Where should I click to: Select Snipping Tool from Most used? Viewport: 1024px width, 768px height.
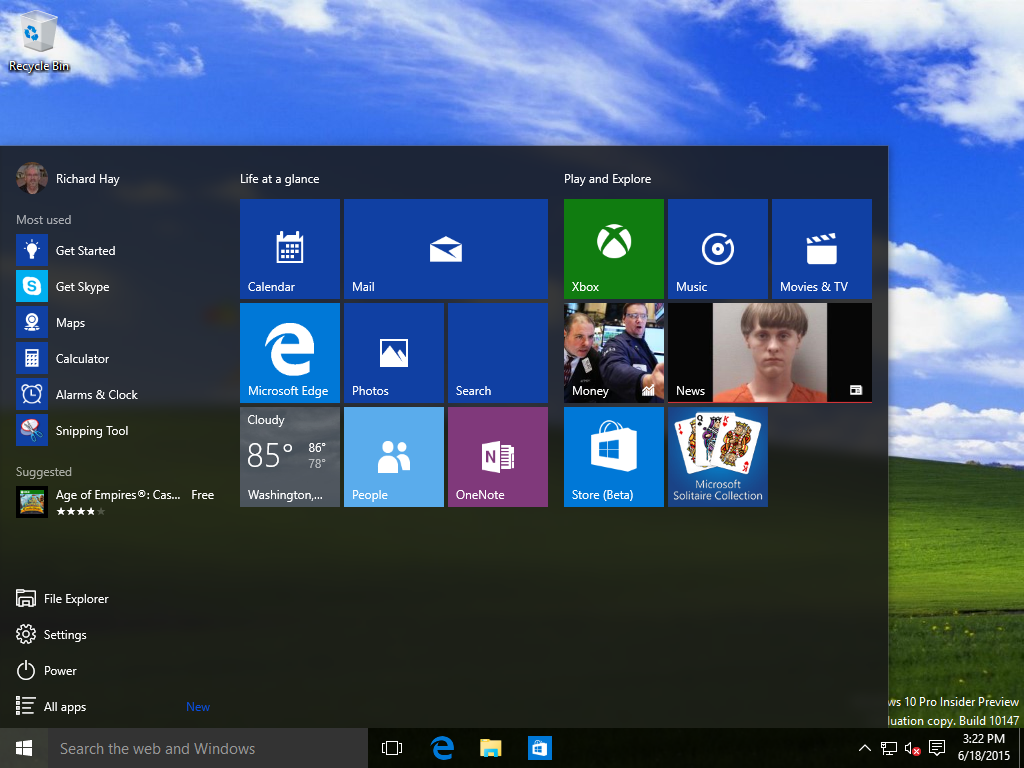coord(92,431)
